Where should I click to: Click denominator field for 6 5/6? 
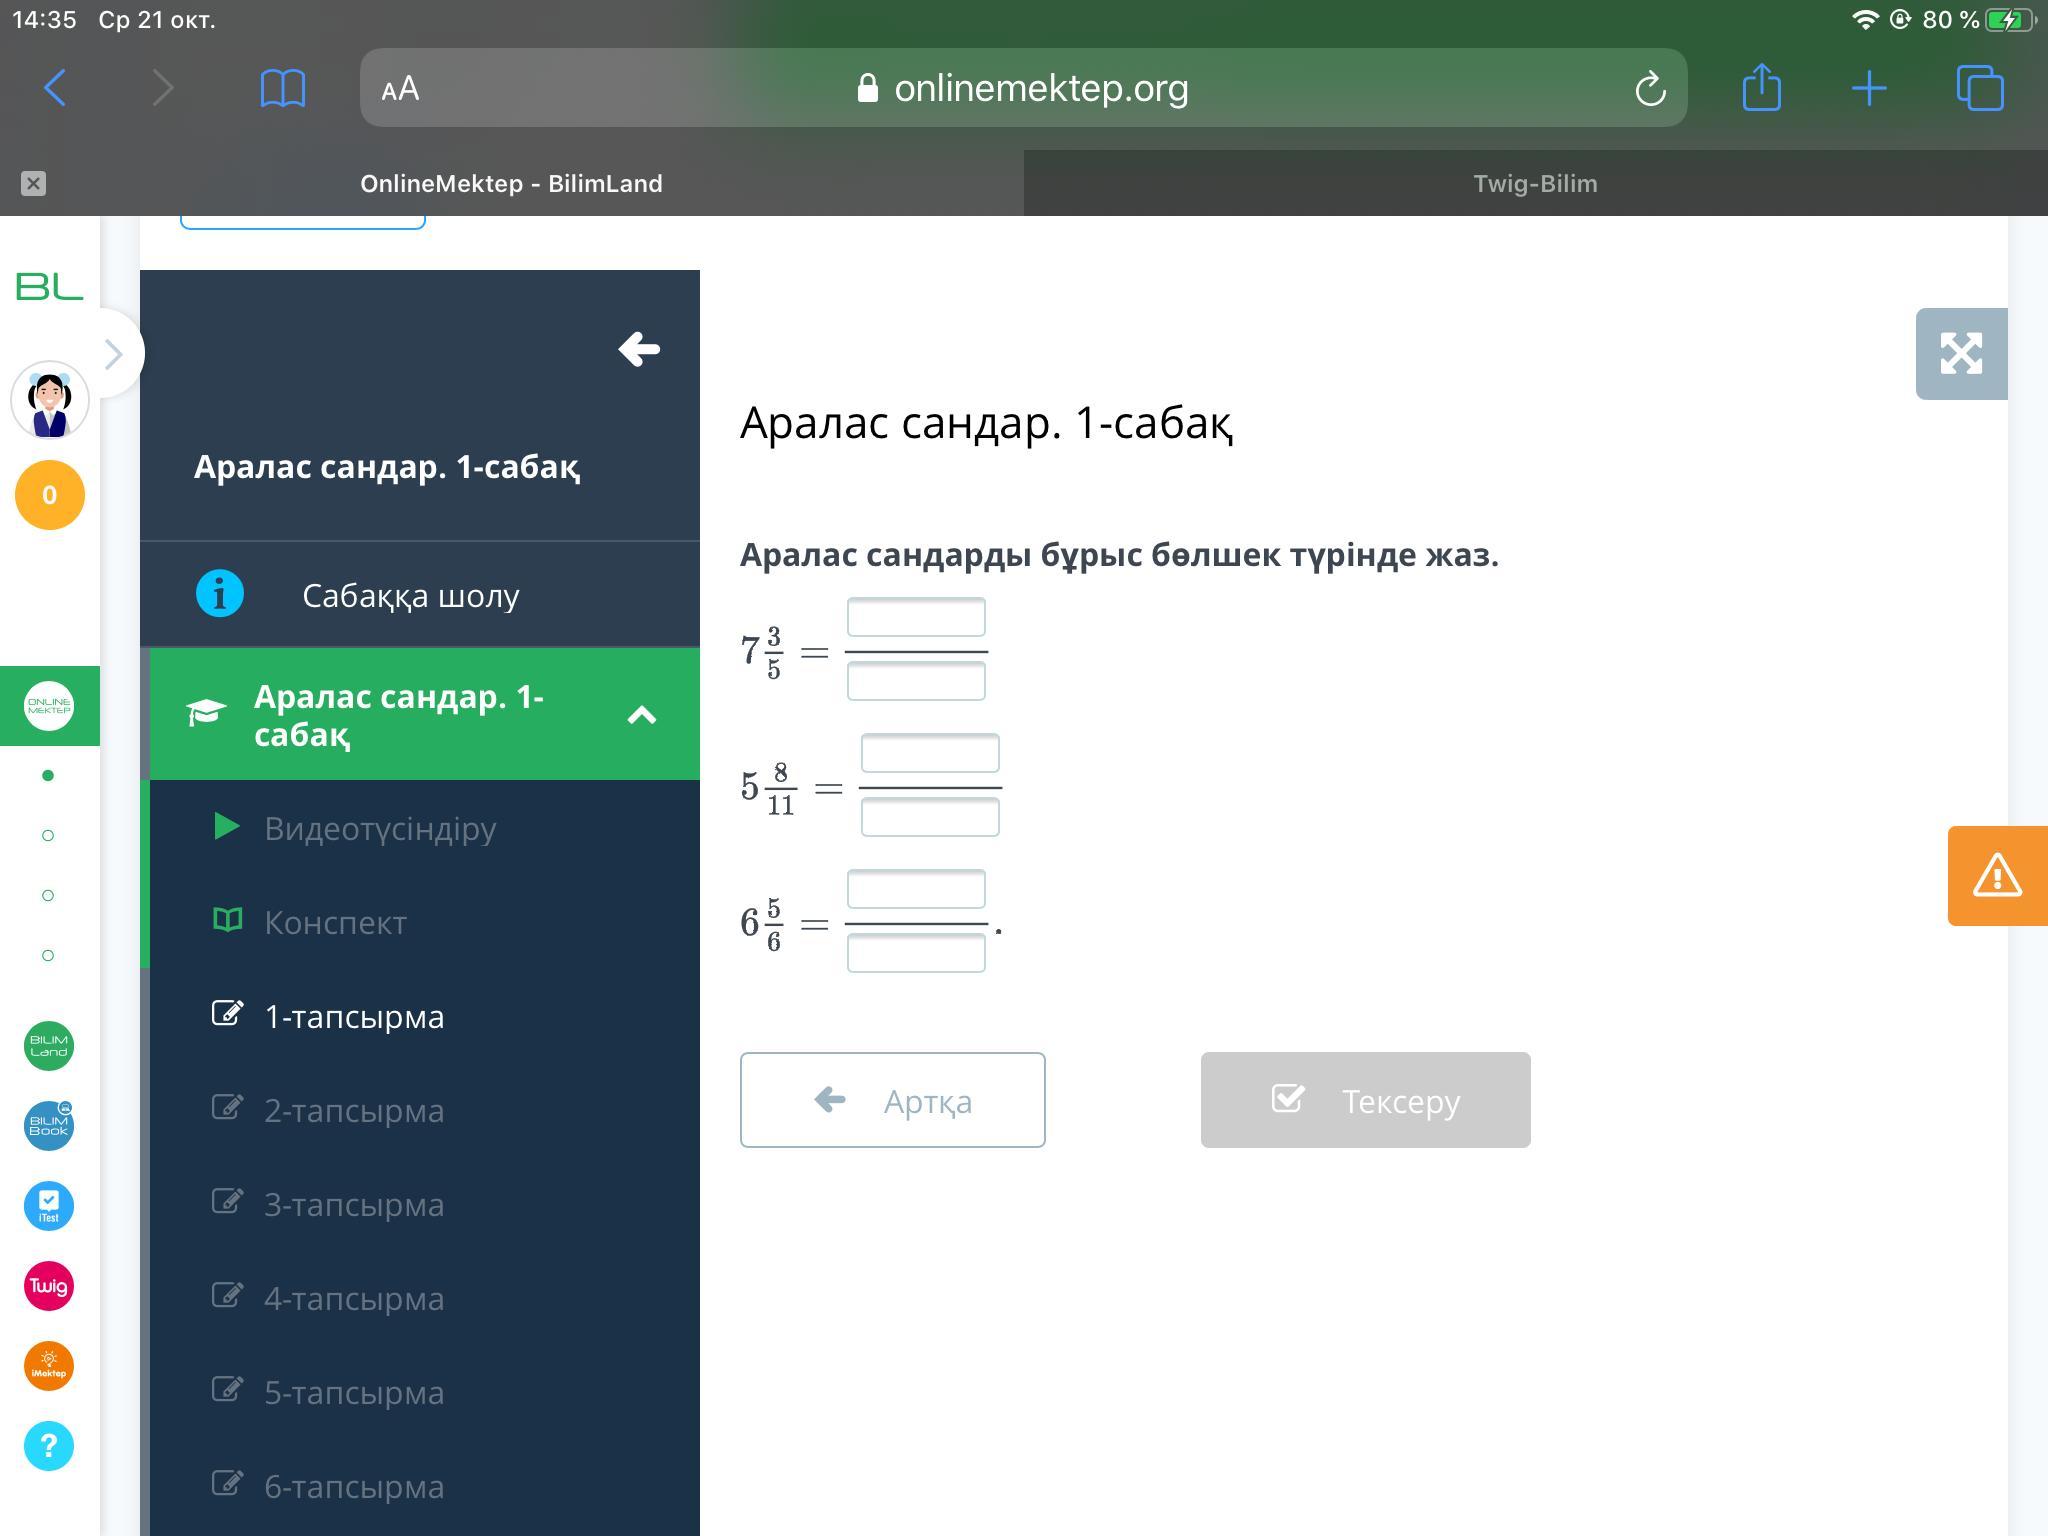point(915,953)
